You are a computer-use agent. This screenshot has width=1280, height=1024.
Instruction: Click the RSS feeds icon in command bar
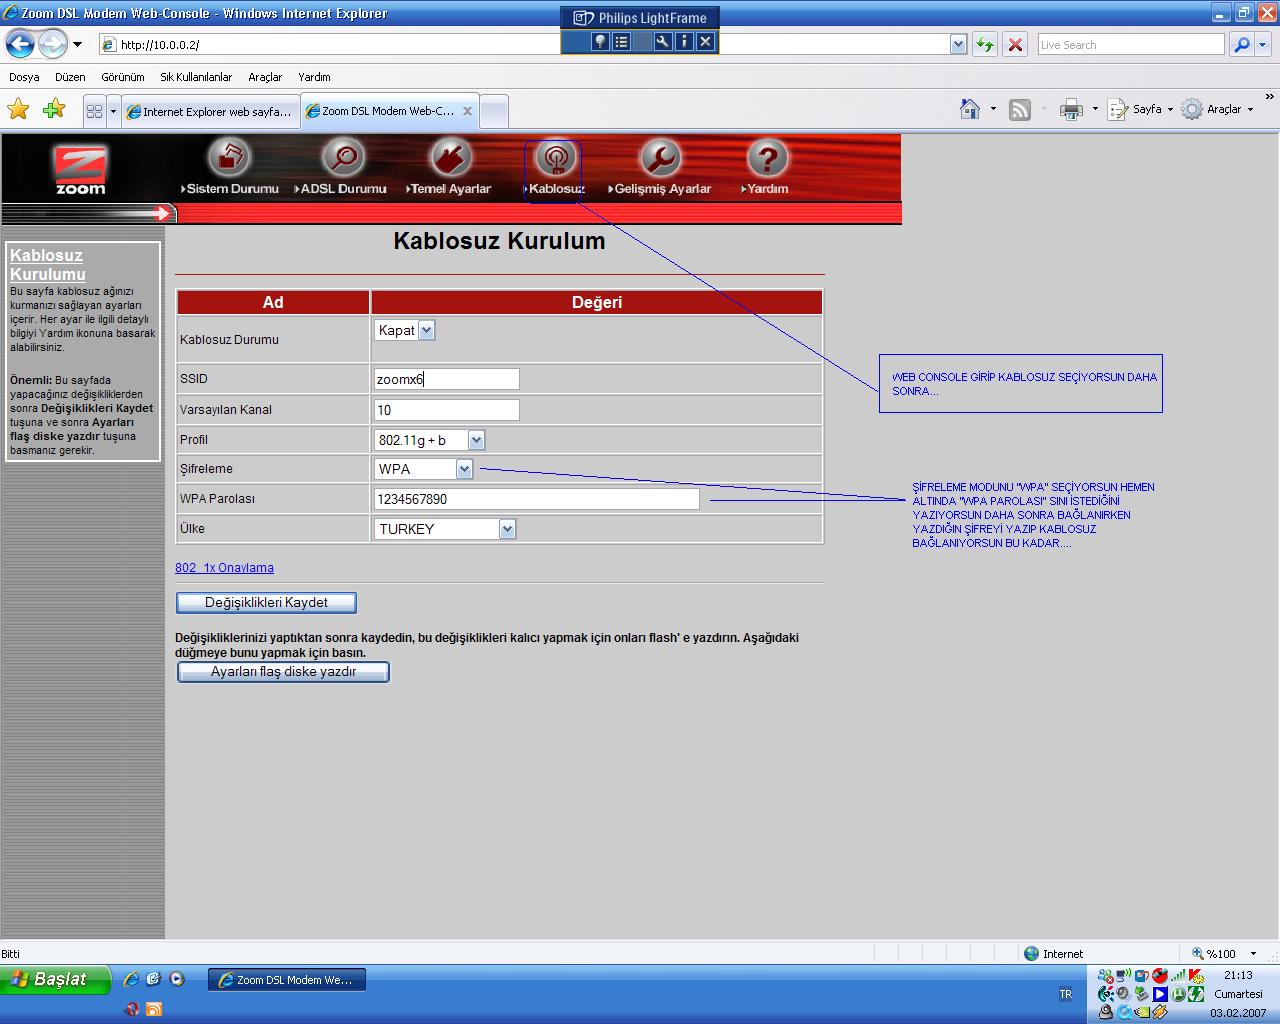click(x=1020, y=110)
